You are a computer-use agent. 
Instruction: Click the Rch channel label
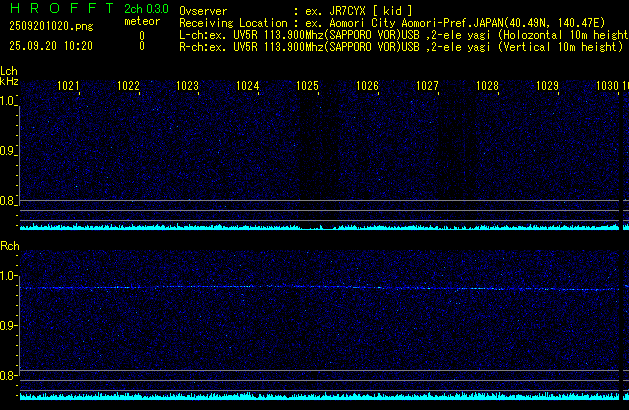[x=9, y=245]
